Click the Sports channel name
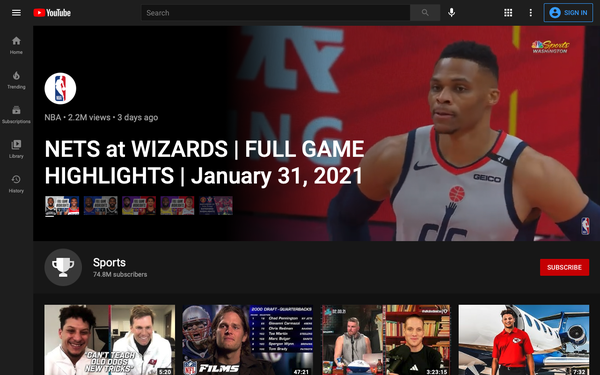 (109, 262)
